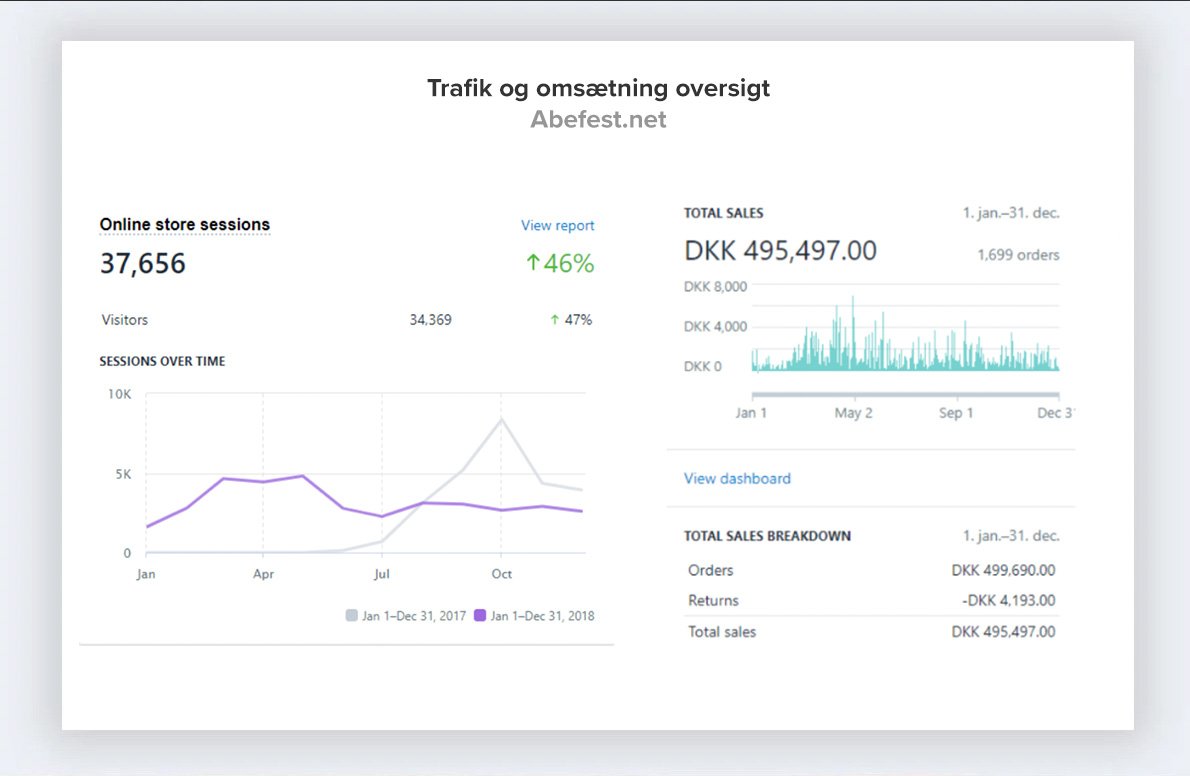
Task: Open the View dashboard link
Action: pyautogui.click(x=737, y=479)
